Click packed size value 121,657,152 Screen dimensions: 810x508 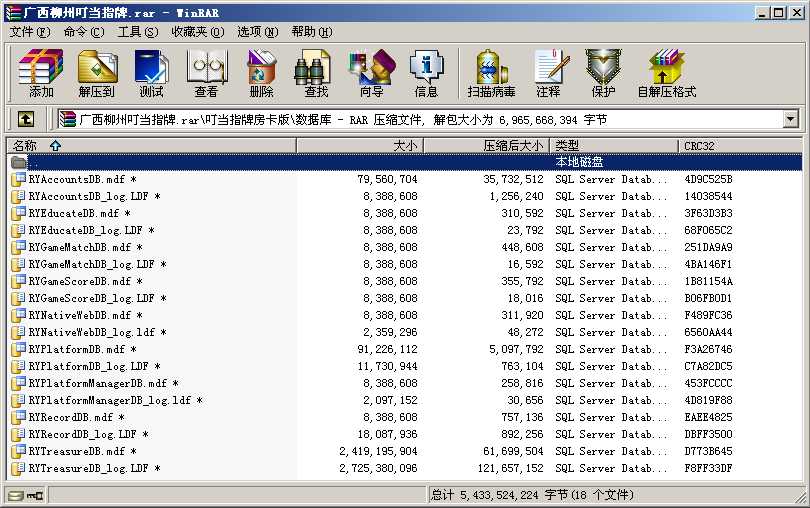510,468
